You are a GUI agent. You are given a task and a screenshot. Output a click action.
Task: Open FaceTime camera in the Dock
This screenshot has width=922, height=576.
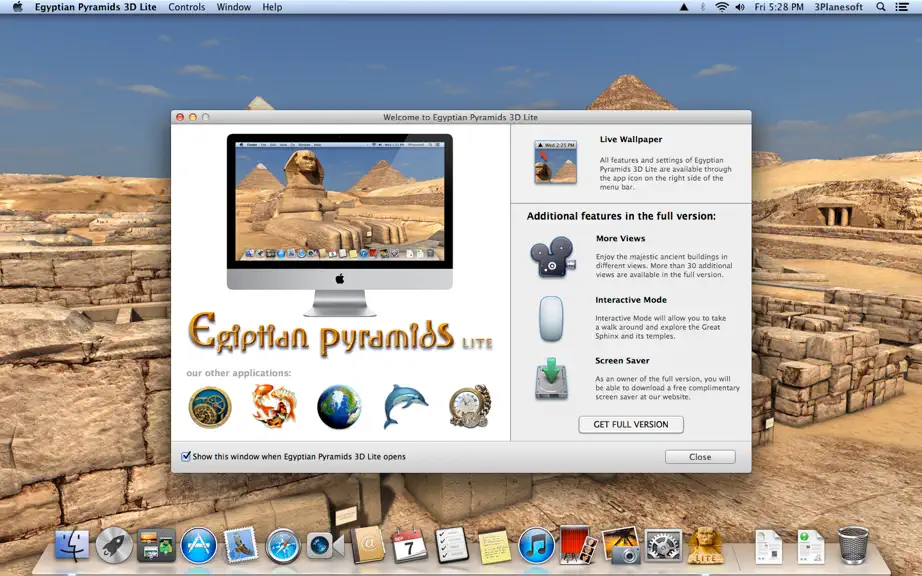coord(325,546)
